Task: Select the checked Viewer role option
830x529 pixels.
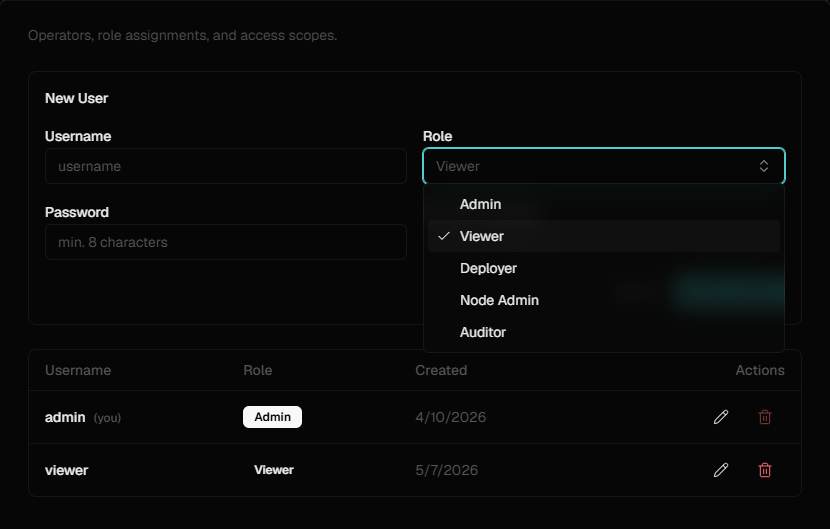Action: click(604, 236)
